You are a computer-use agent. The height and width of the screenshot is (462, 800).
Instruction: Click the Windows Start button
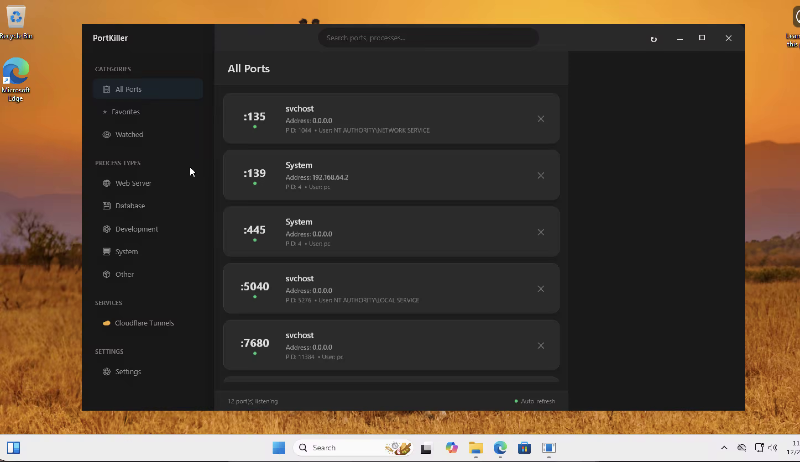click(x=279, y=448)
